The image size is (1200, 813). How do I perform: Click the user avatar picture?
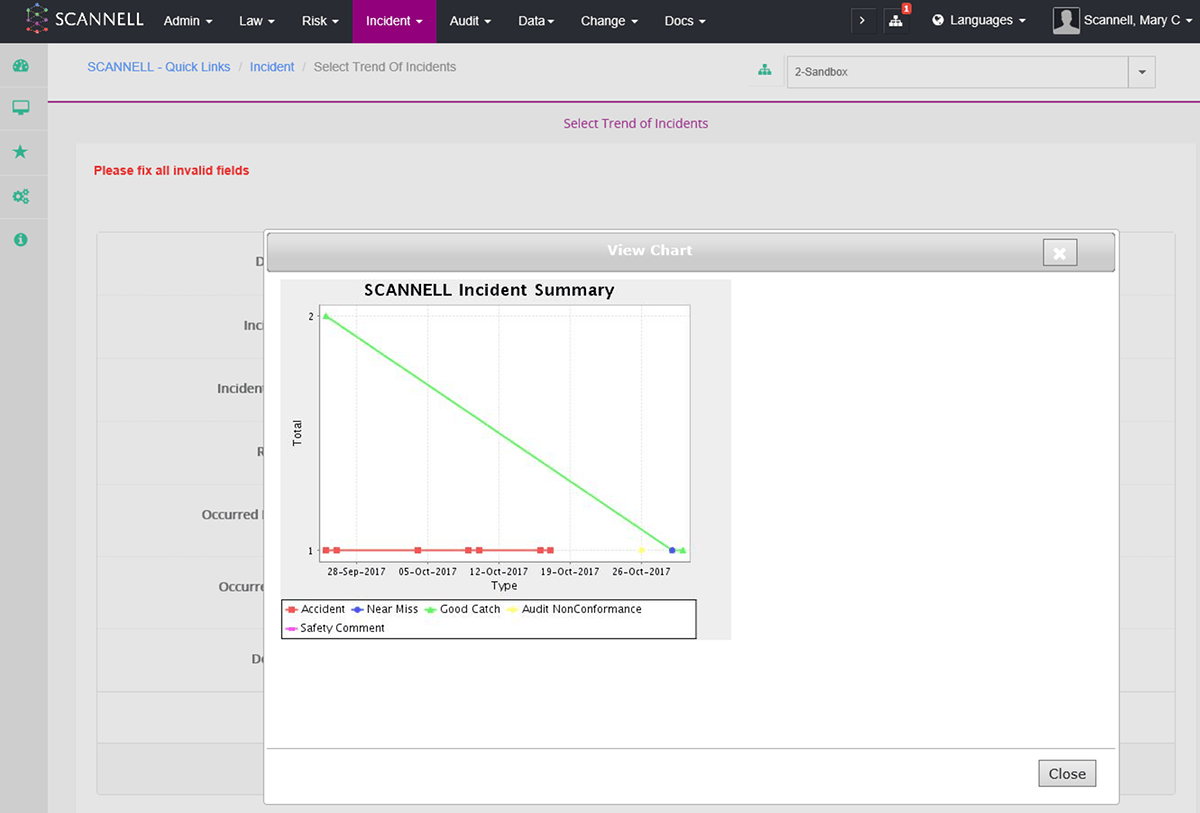coord(1066,20)
